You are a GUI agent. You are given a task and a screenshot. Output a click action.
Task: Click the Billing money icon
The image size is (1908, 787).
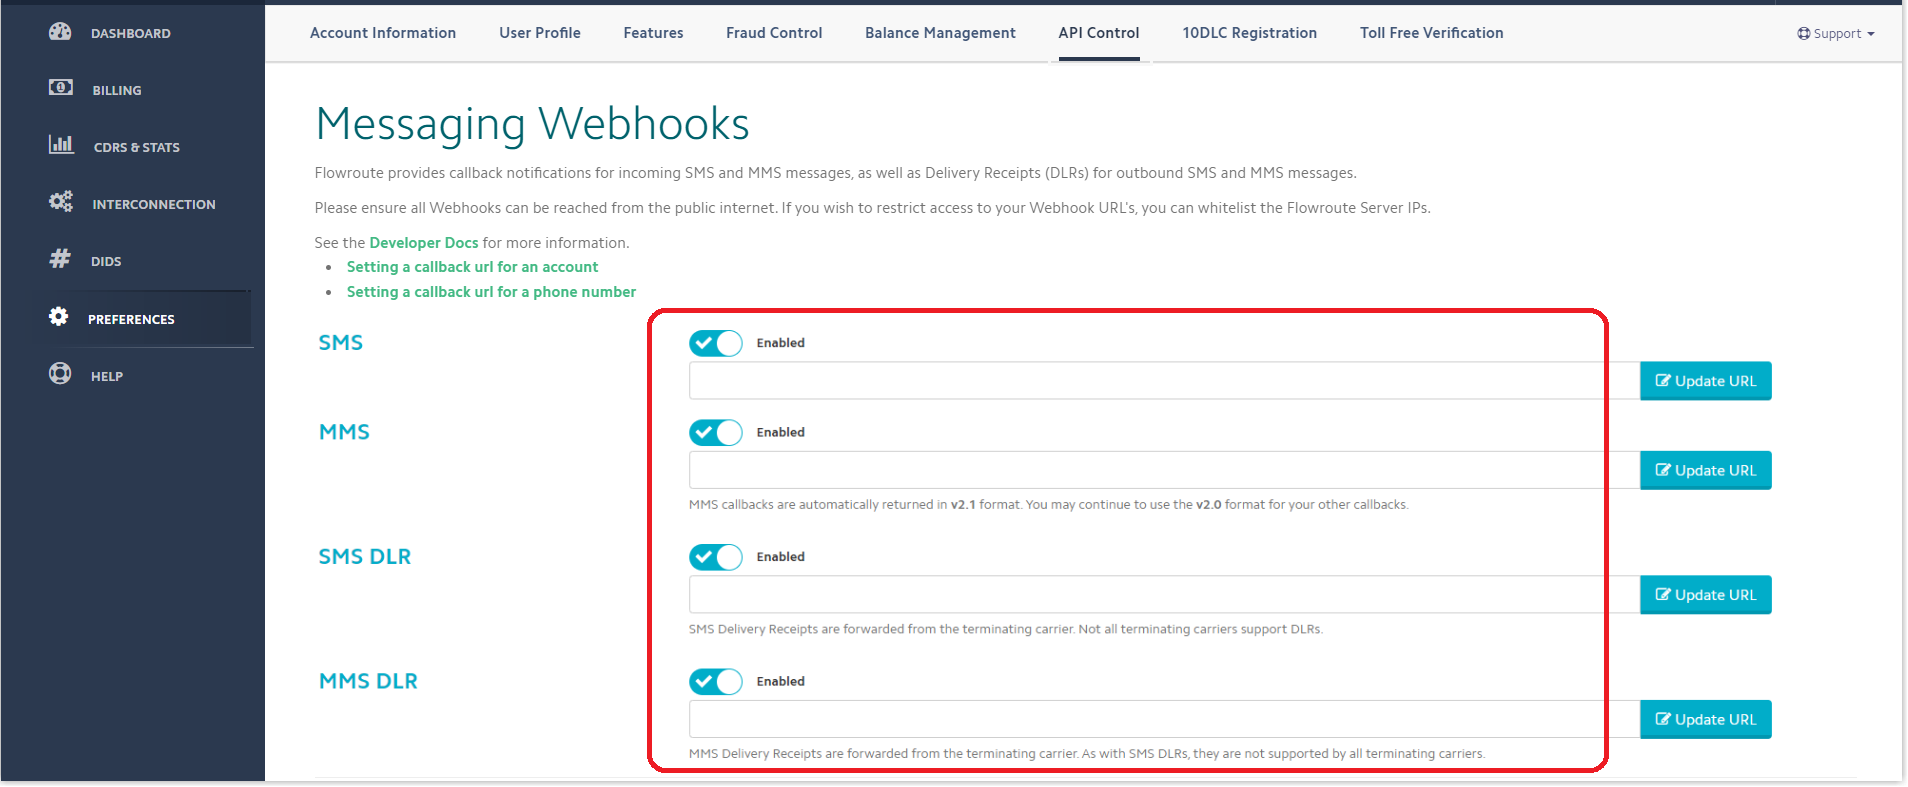(x=60, y=88)
